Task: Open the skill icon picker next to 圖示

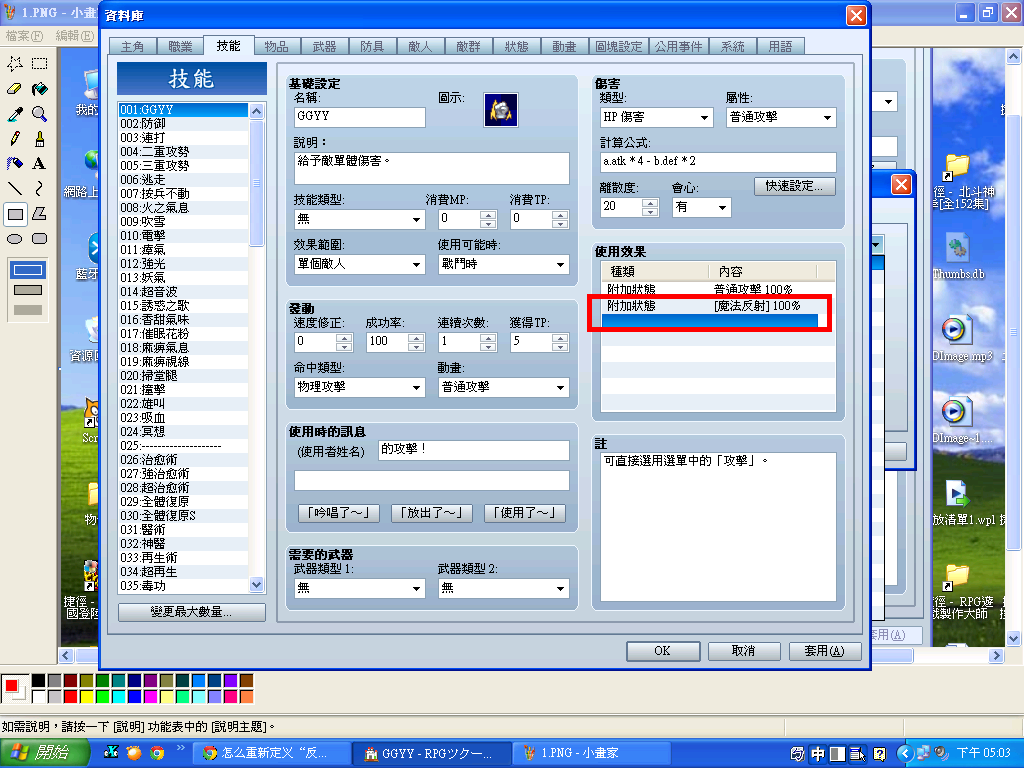Action: click(x=500, y=109)
